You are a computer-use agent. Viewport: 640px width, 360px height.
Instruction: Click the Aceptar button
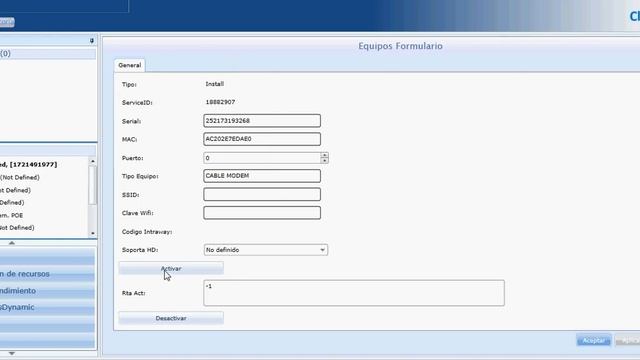593,340
